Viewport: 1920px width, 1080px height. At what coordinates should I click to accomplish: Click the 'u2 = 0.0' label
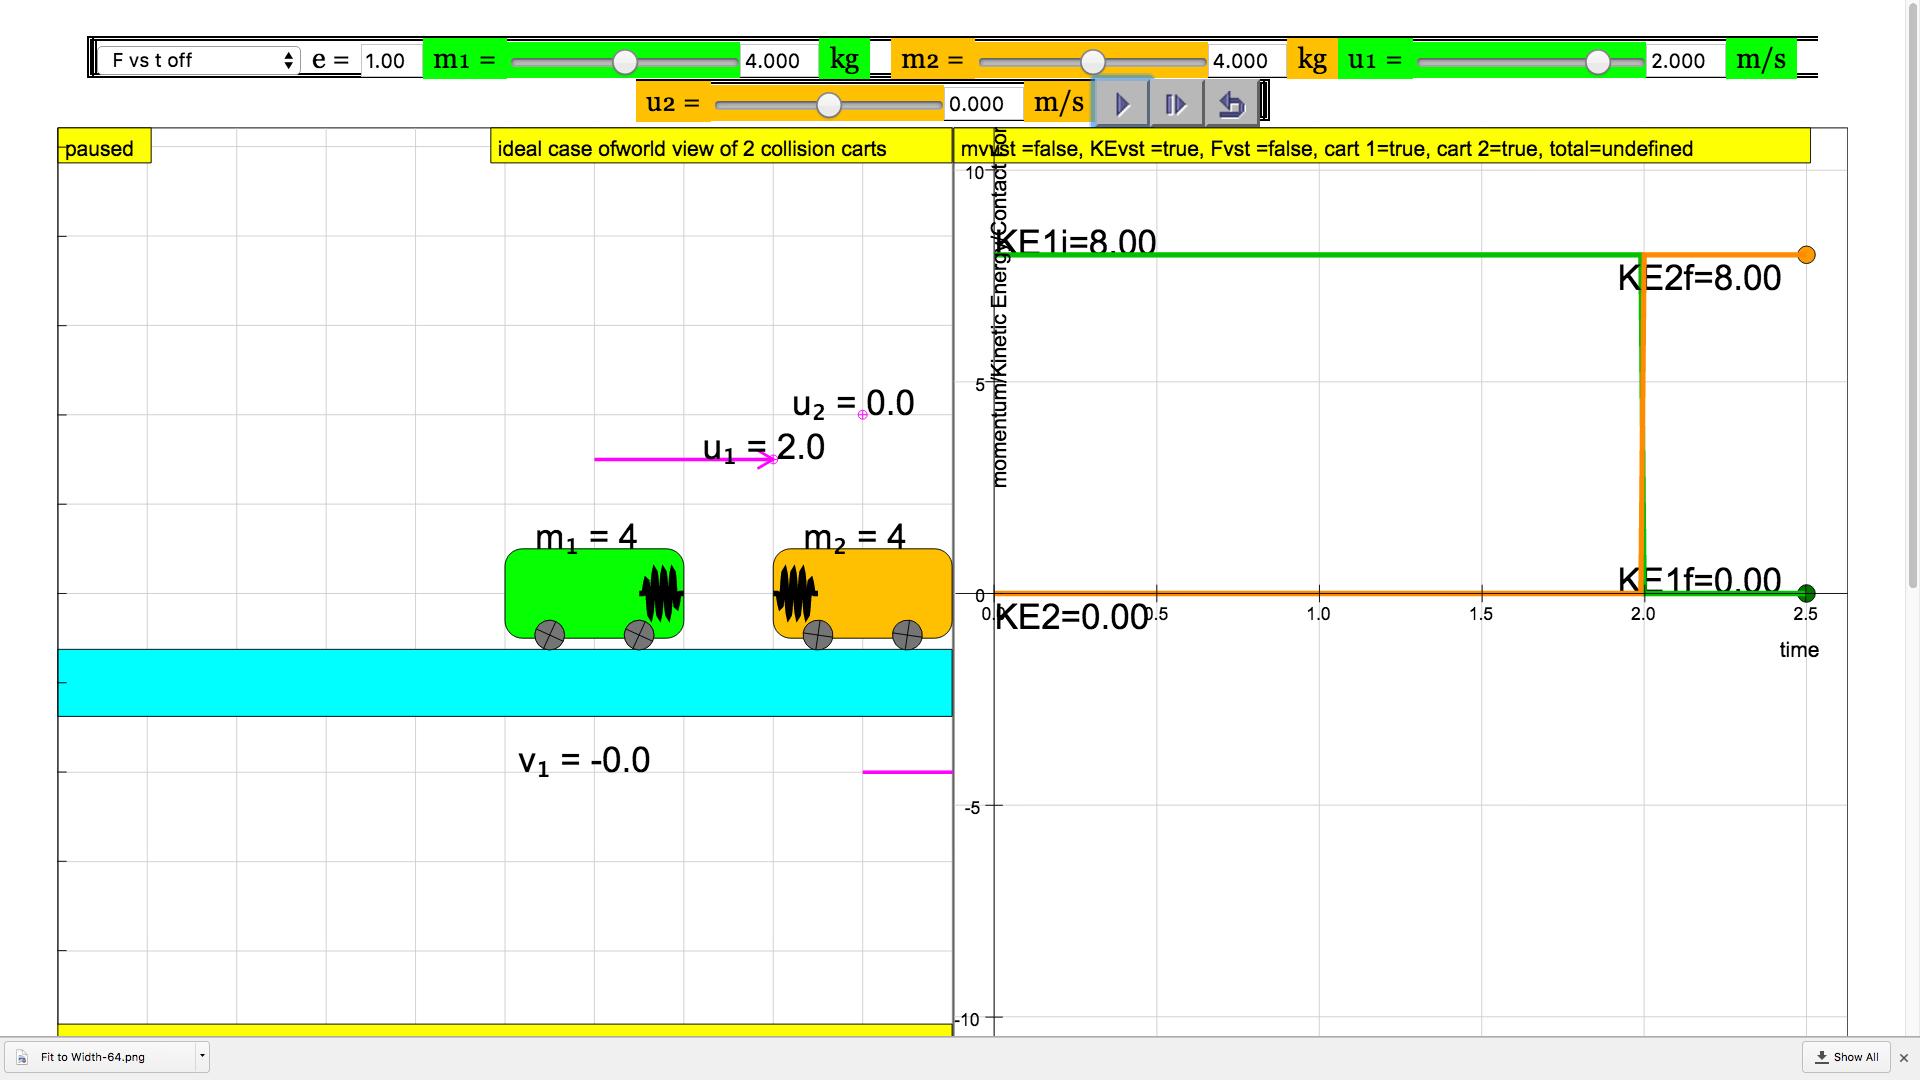point(853,404)
